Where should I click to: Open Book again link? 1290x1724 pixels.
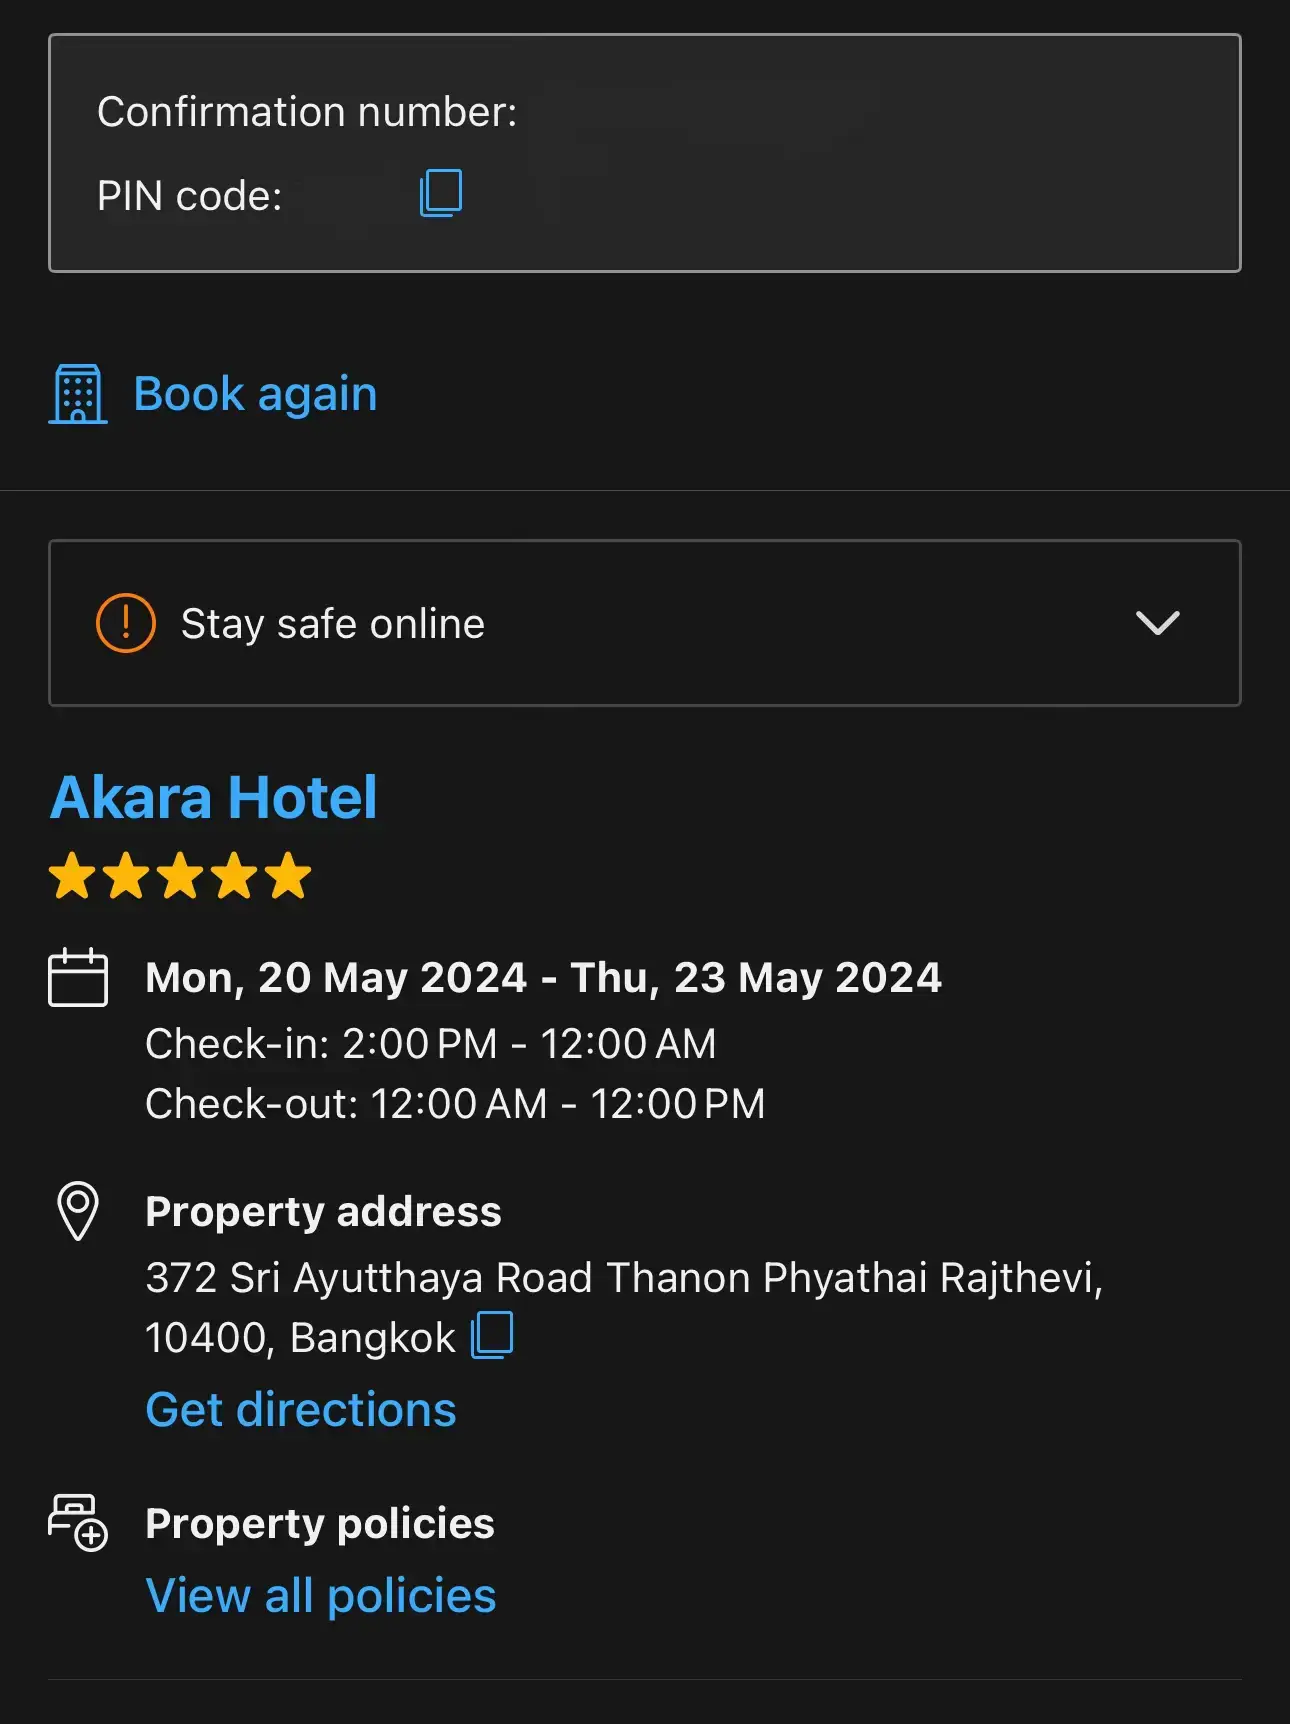click(x=255, y=394)
